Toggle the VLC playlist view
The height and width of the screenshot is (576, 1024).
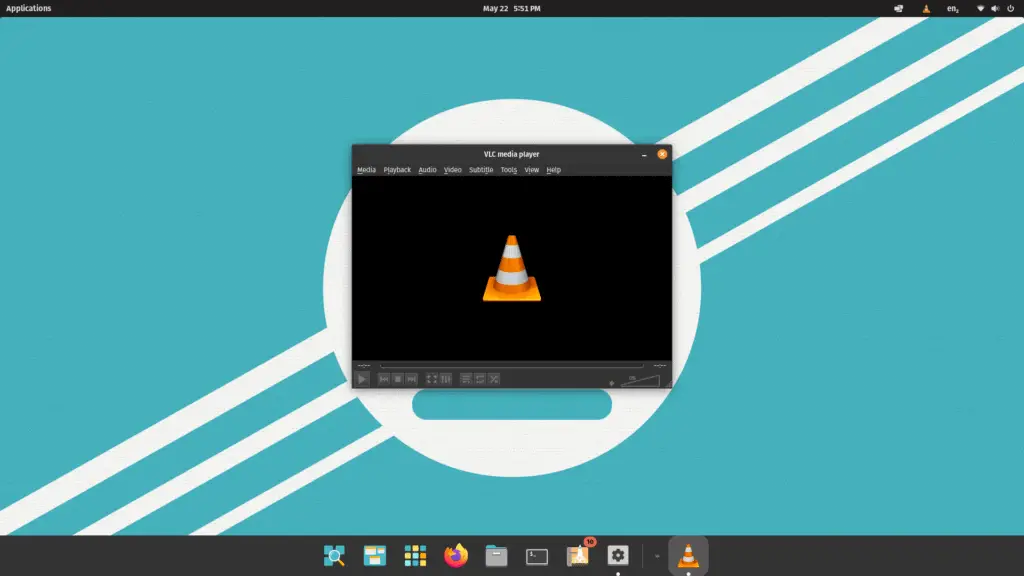click(x=466, y=379)
